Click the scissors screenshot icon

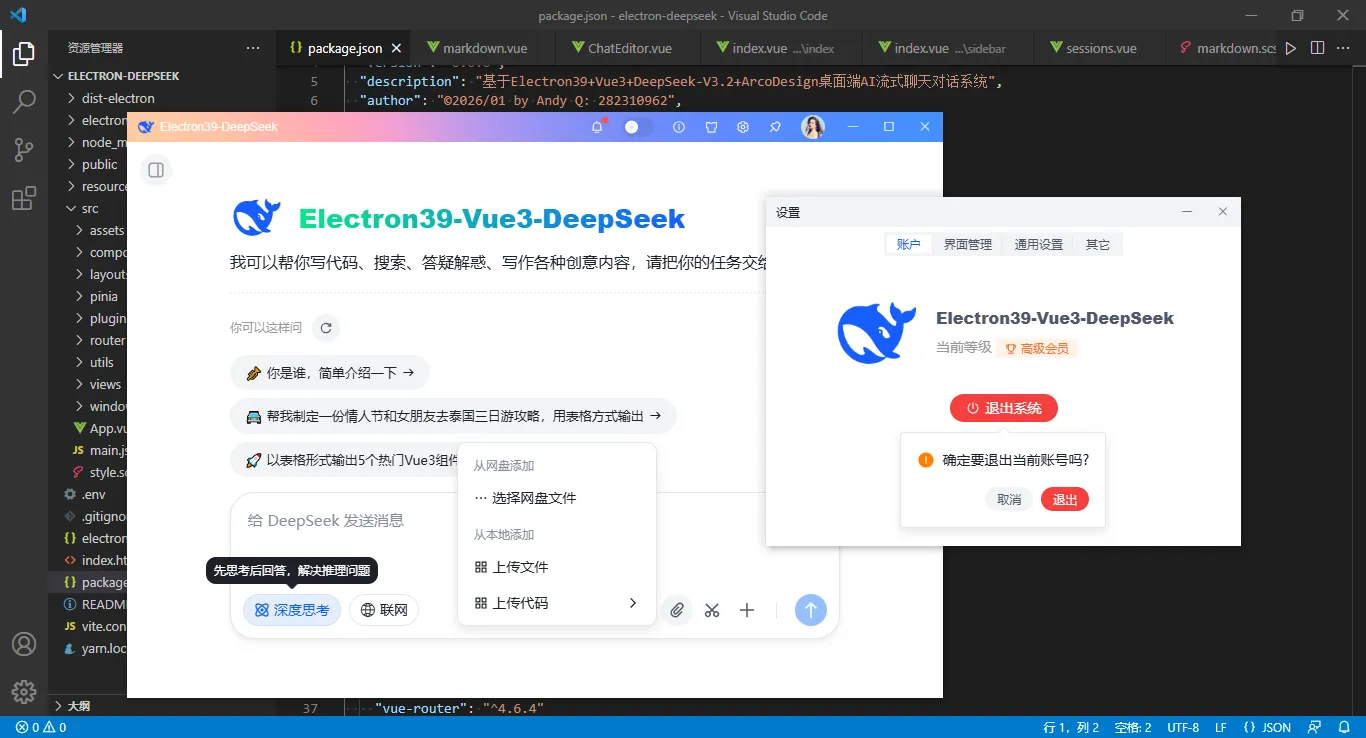pos(712,610)
